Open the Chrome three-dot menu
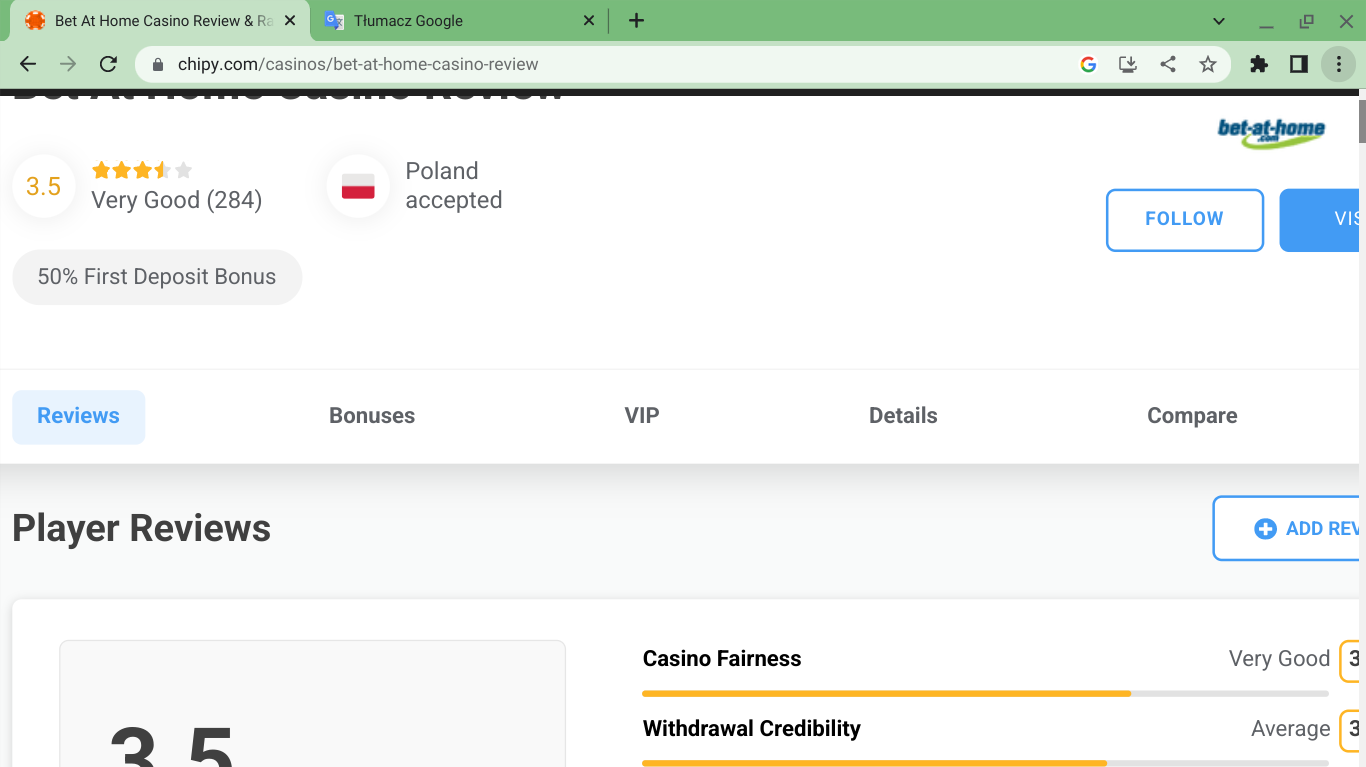 tap(1338, 64)
